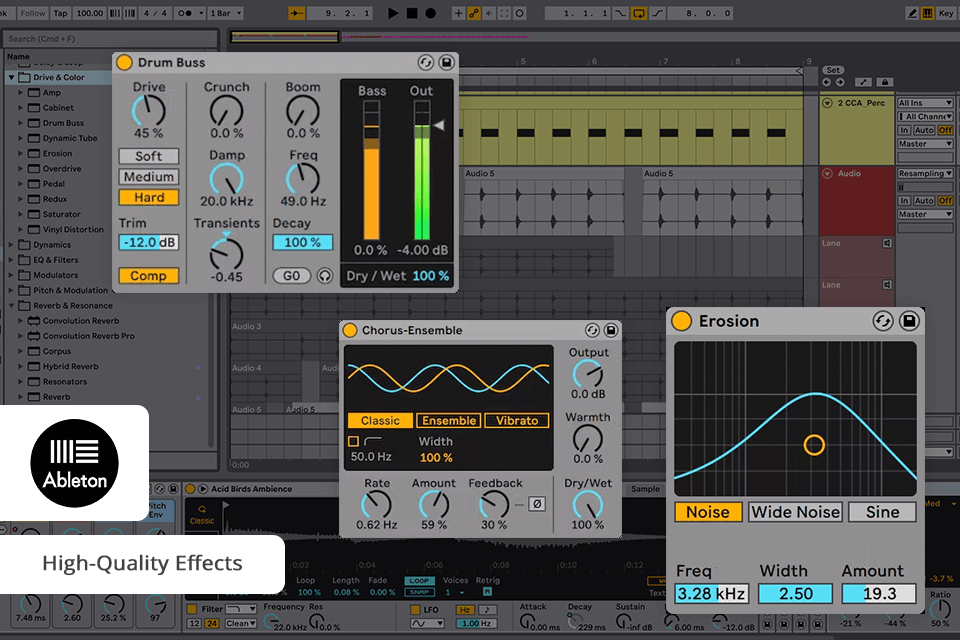960x640 pixels.
Task: Toggle Key map mode button
Action: (946, 13)
